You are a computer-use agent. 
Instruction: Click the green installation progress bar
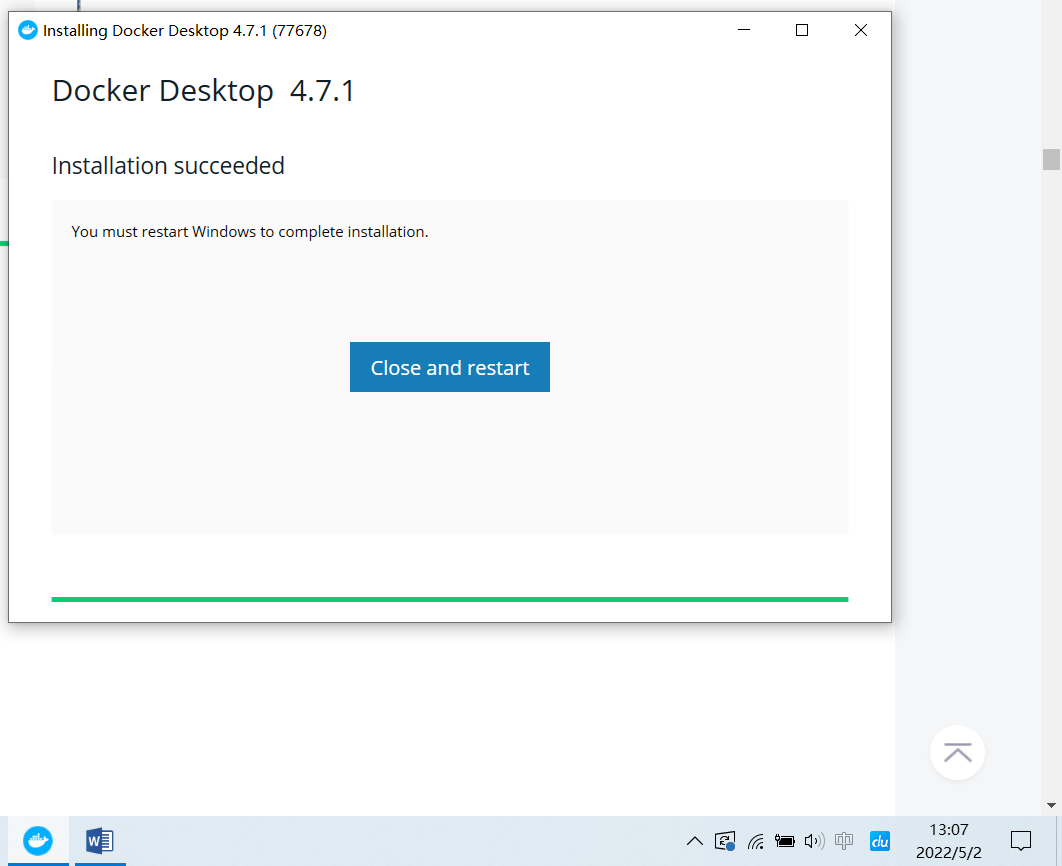[450, 599]
